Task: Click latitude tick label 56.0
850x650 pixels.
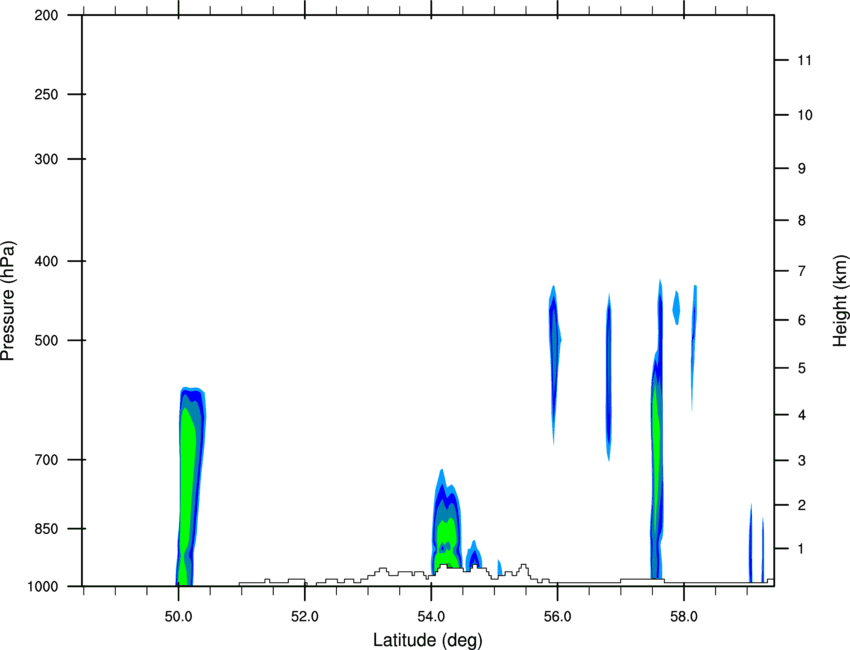Action: click(557, 617)
